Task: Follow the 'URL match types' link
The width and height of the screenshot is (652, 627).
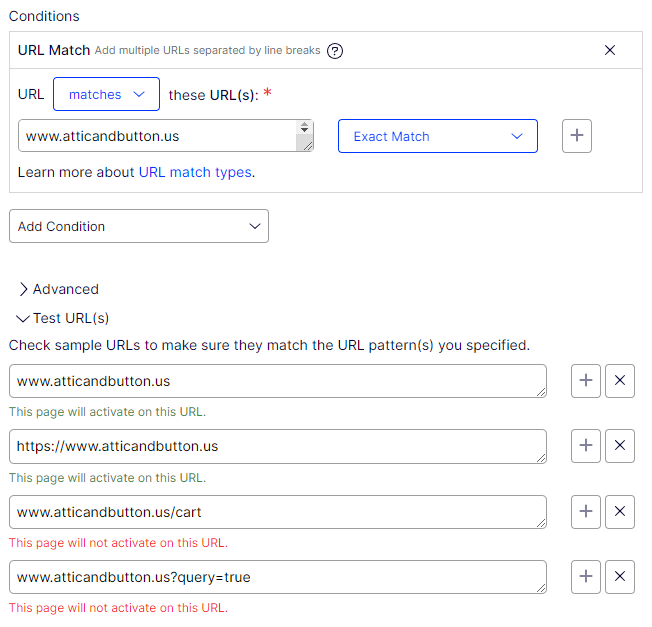Action: tap(195, 172)
